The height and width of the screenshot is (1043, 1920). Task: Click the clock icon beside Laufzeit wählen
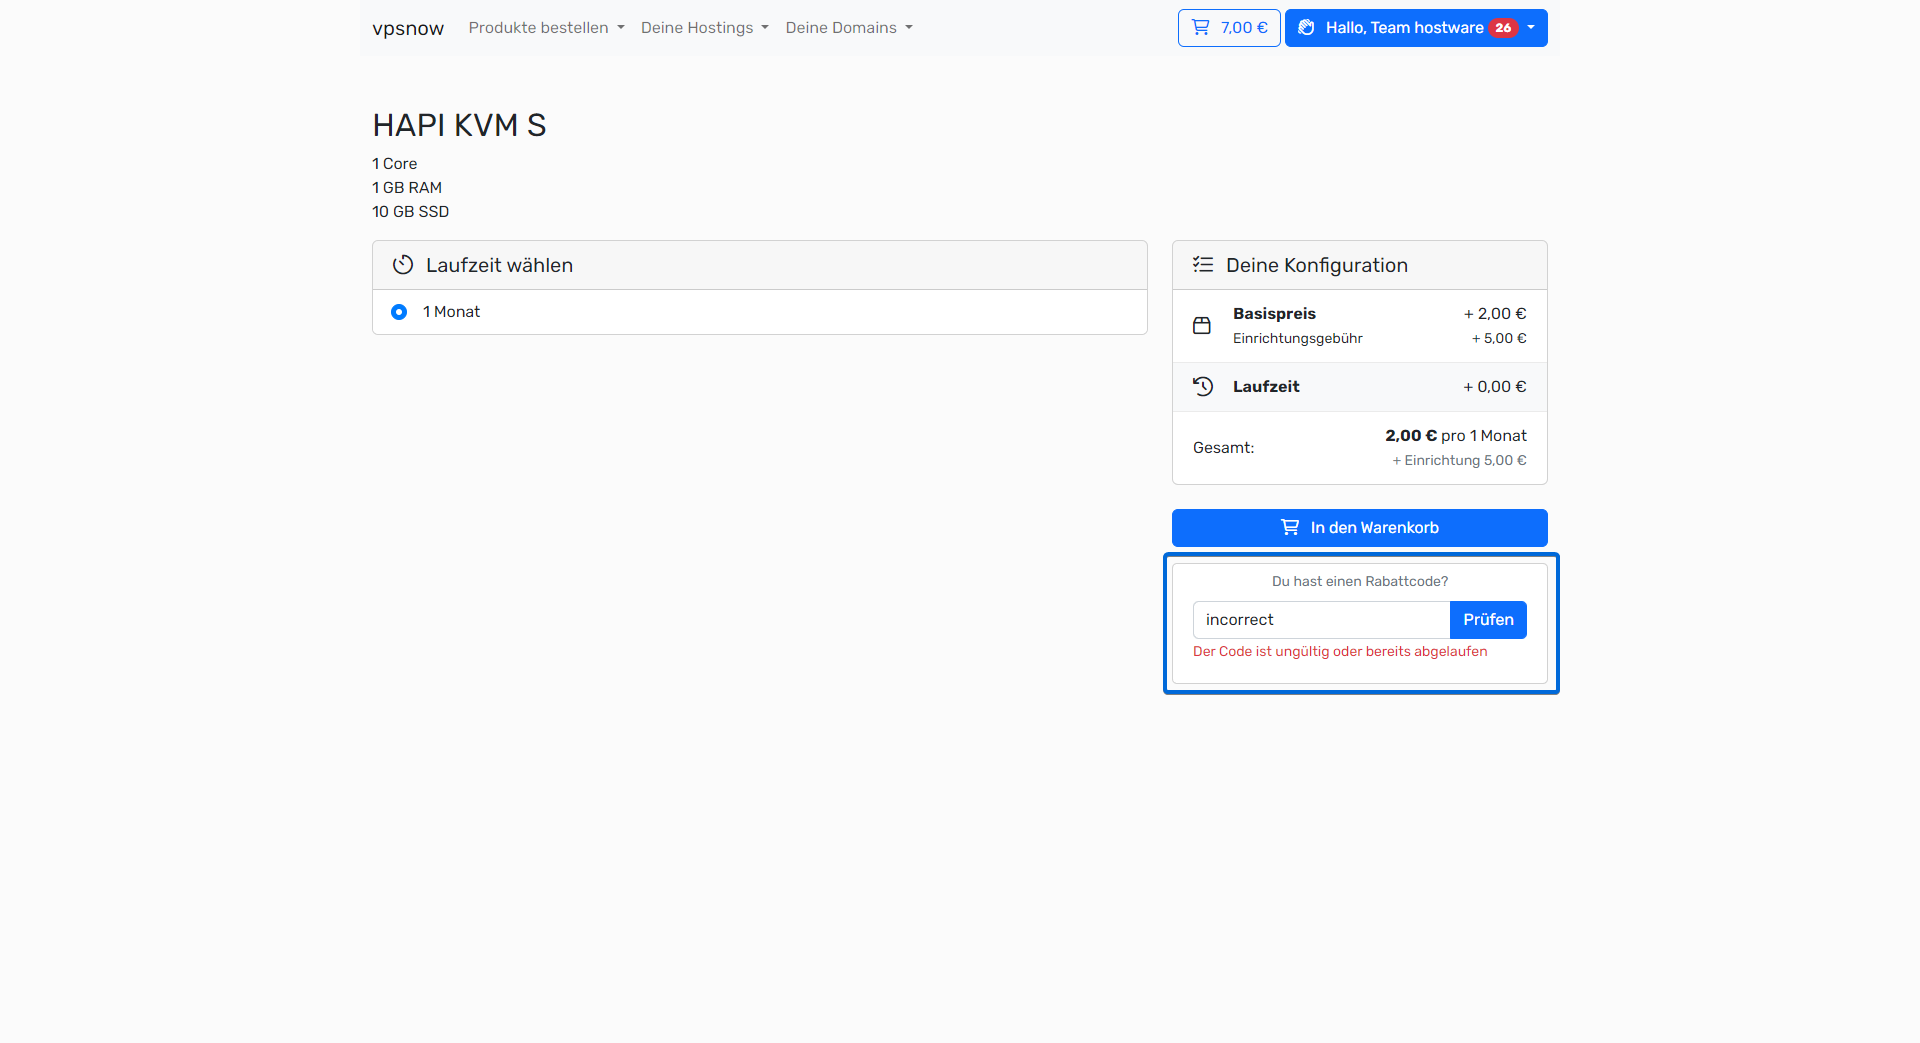[x=403, y=265]
